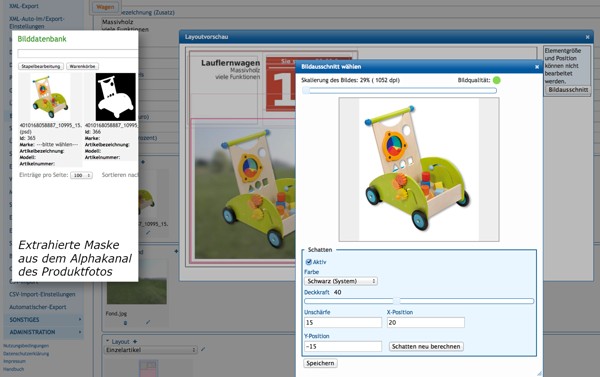Open the Einzelartikel layout dropdown
600x377 pixels.
151,350
